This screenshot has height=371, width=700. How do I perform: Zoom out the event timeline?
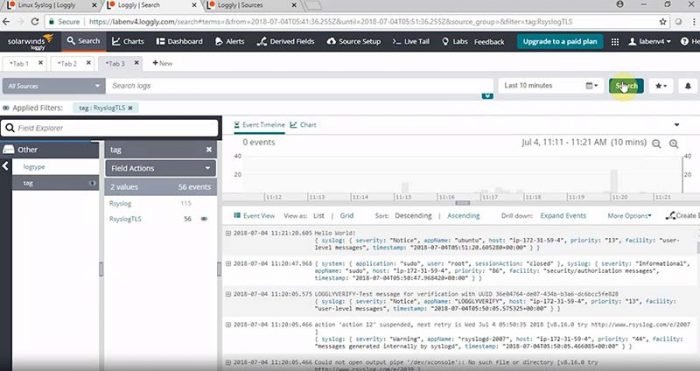tap(656, 143)
